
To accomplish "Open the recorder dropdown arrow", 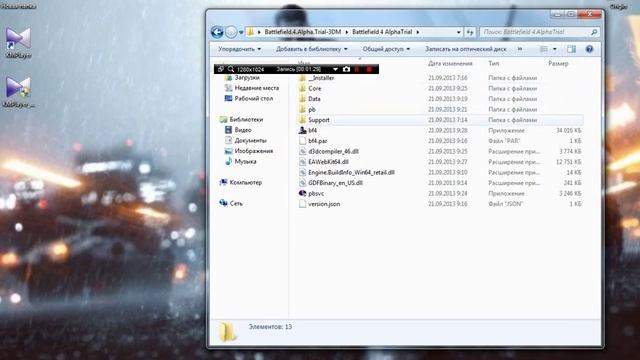I will (x=335, y=69).
